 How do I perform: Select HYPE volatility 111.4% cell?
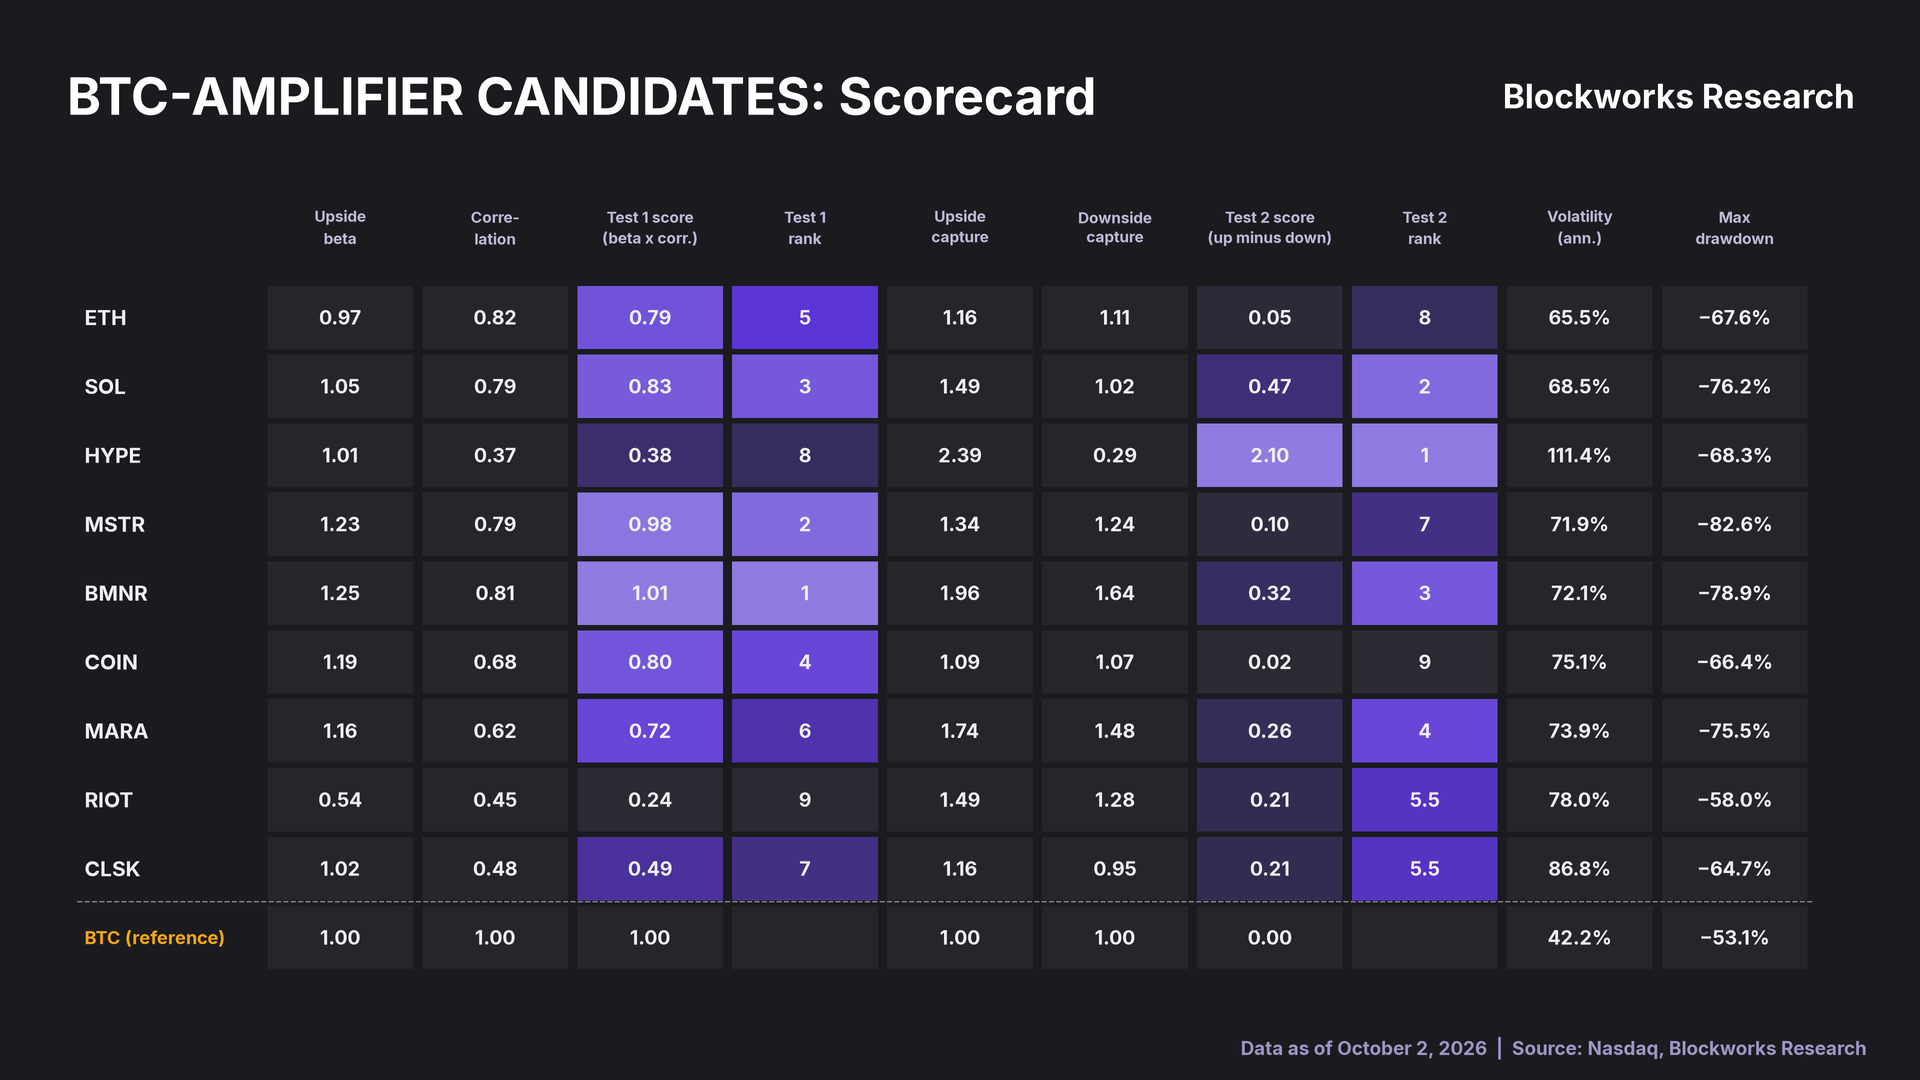pyautogui.click(x=1580, y=455)
